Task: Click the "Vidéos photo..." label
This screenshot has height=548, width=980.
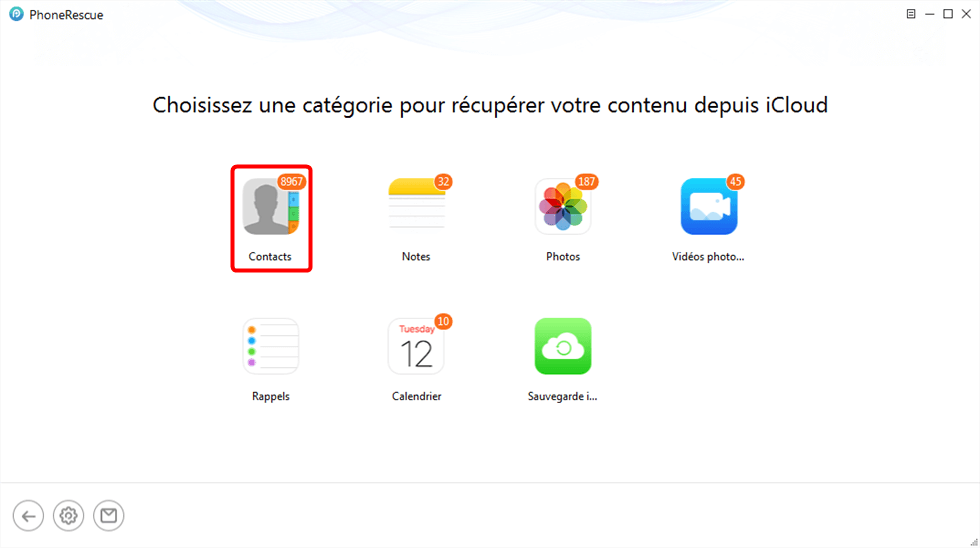Action: click(708, 256)
